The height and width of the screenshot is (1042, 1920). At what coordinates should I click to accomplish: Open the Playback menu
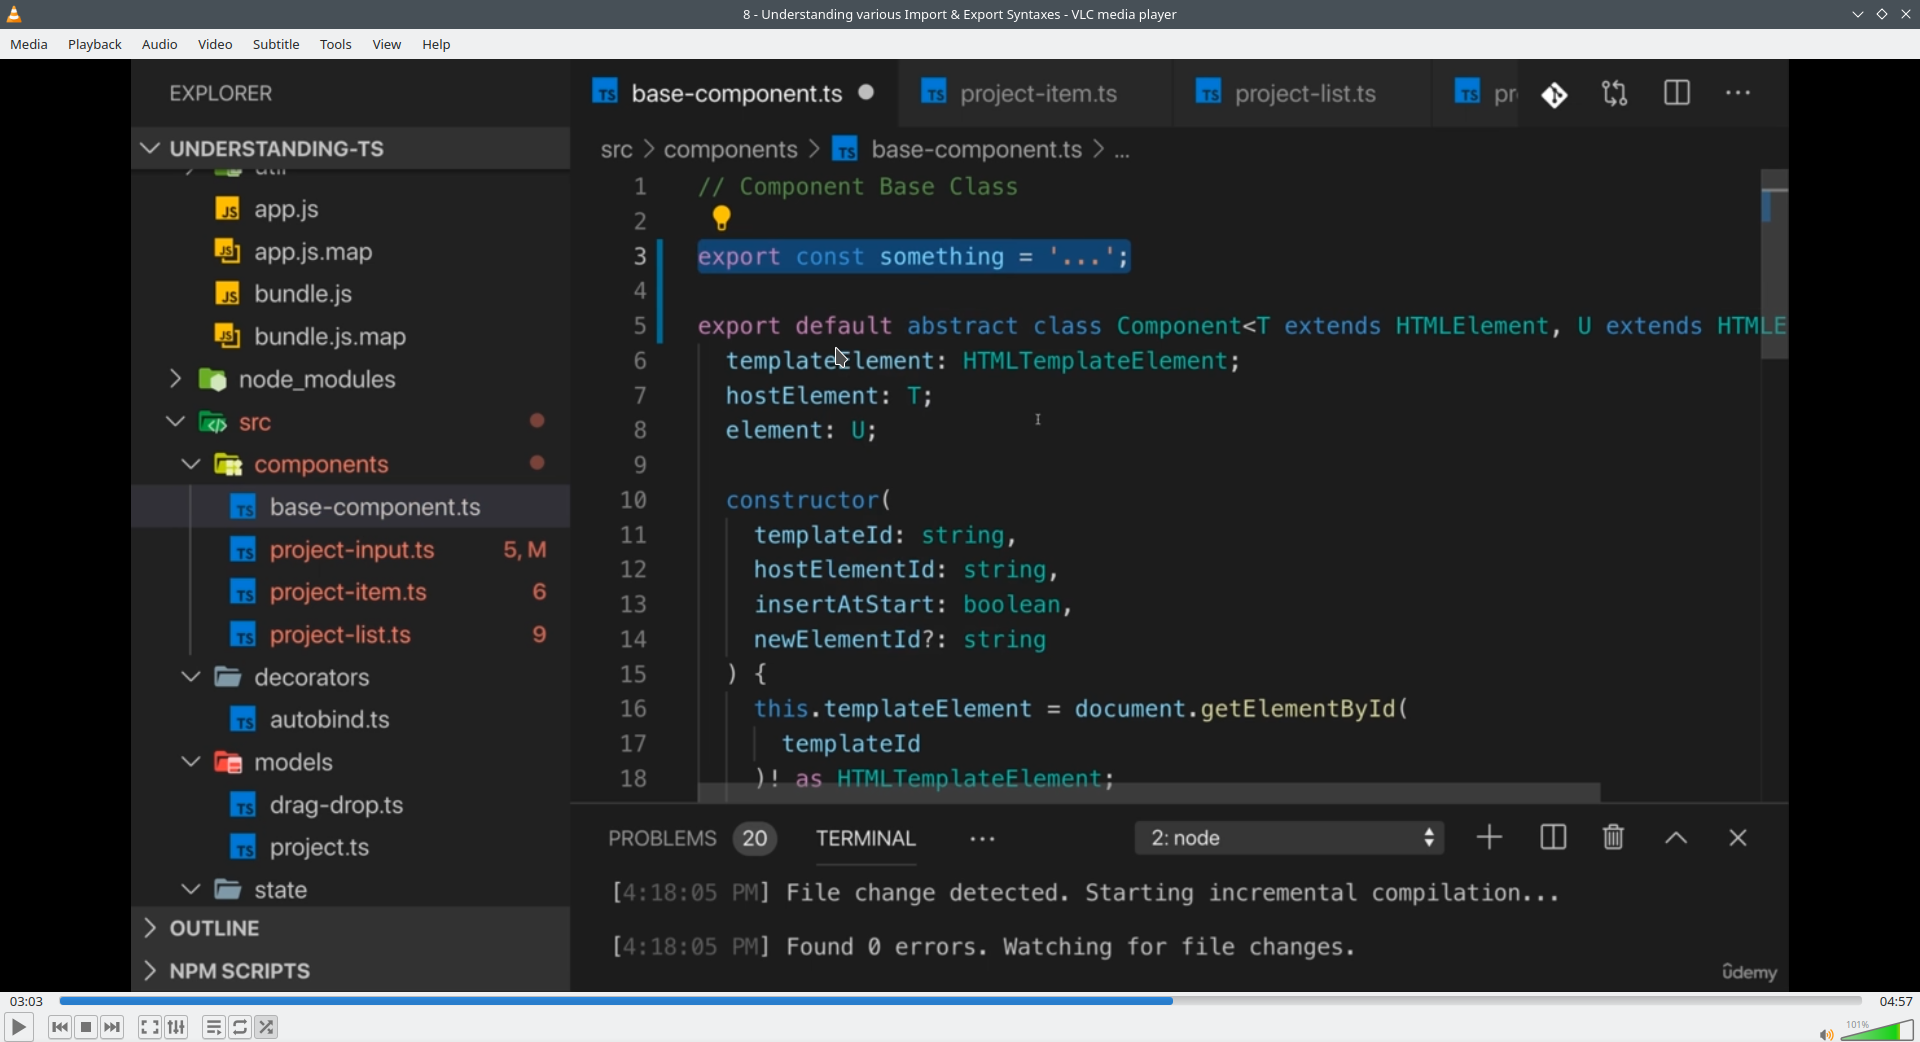click(95, 45)
